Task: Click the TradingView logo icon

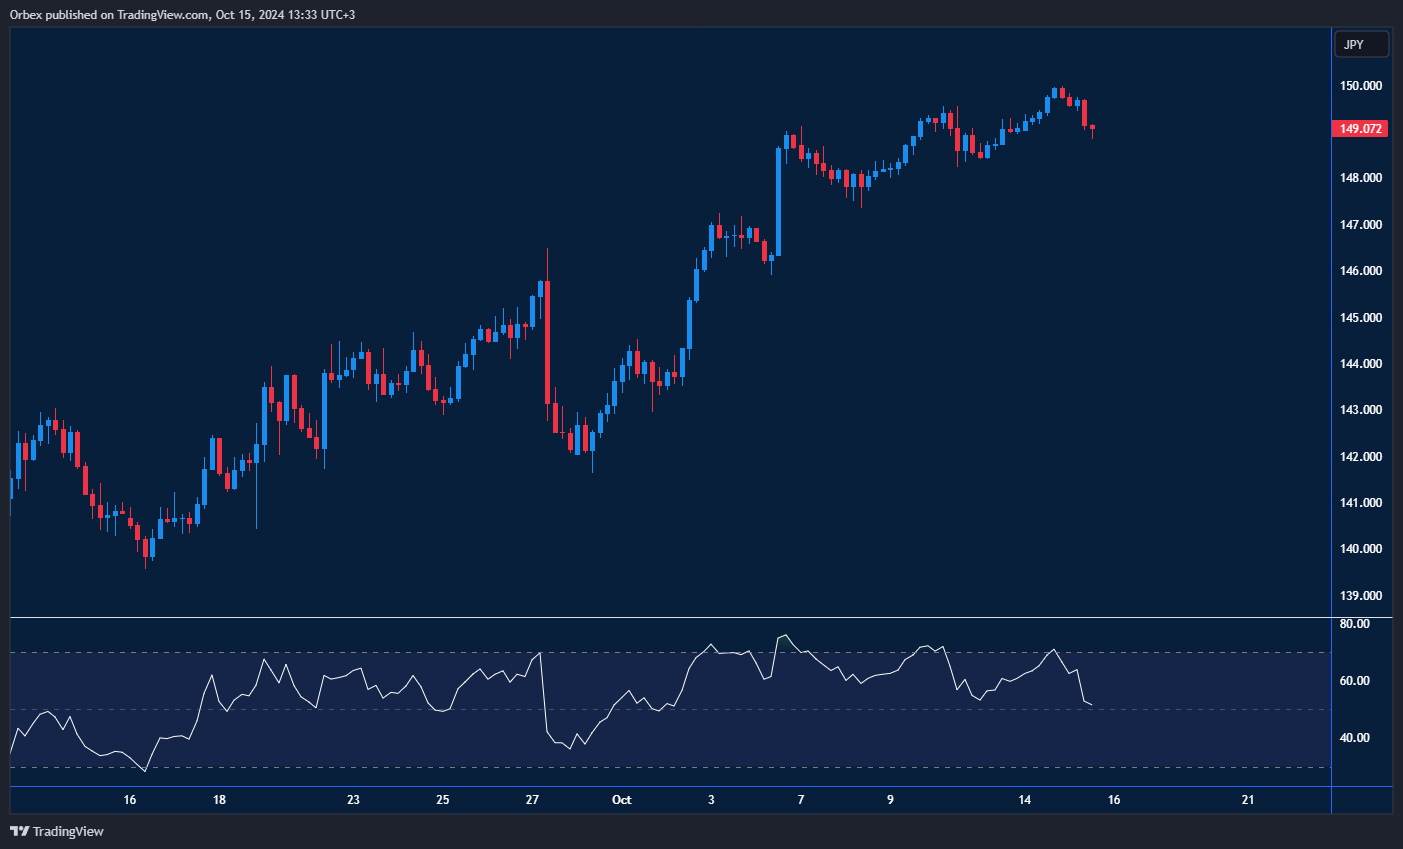Action: [x=19, y=831]
